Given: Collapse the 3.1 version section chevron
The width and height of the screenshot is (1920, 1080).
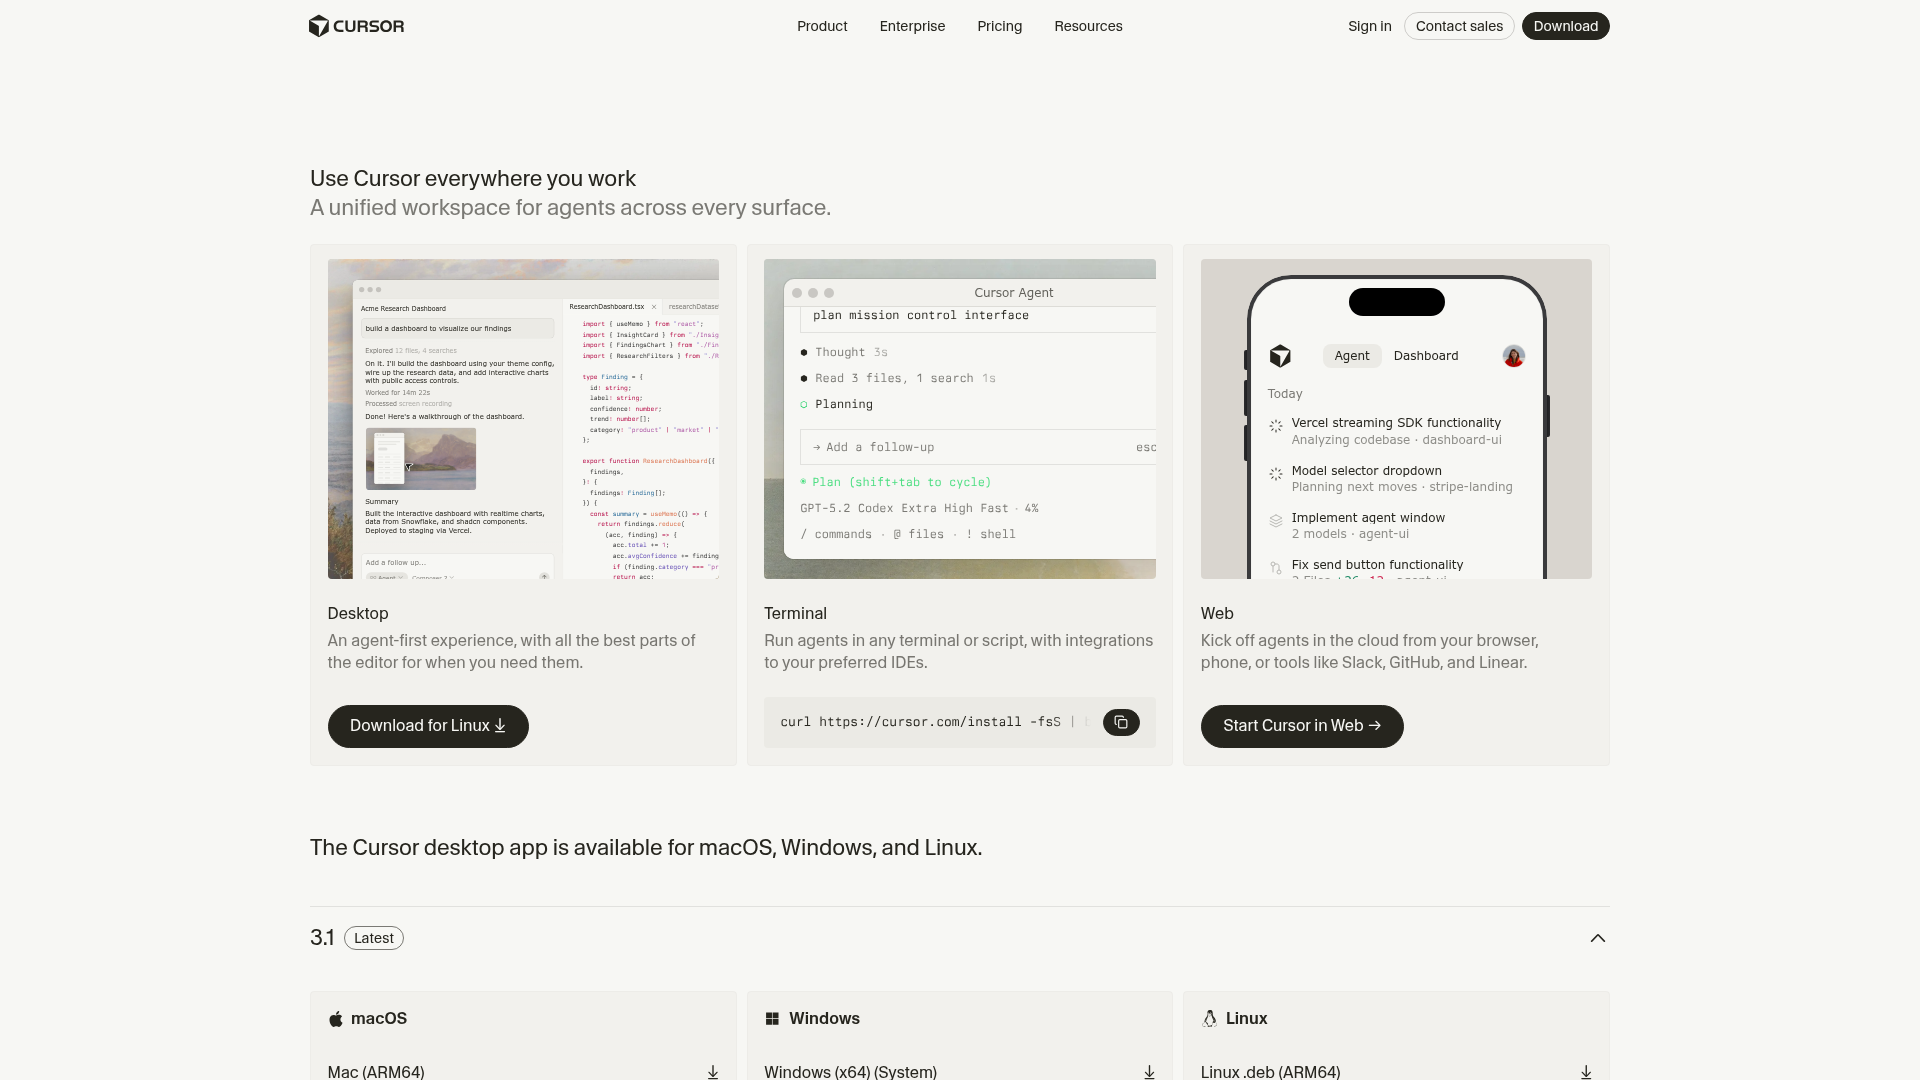Looking at the screenshot, I should point(1598,938).
